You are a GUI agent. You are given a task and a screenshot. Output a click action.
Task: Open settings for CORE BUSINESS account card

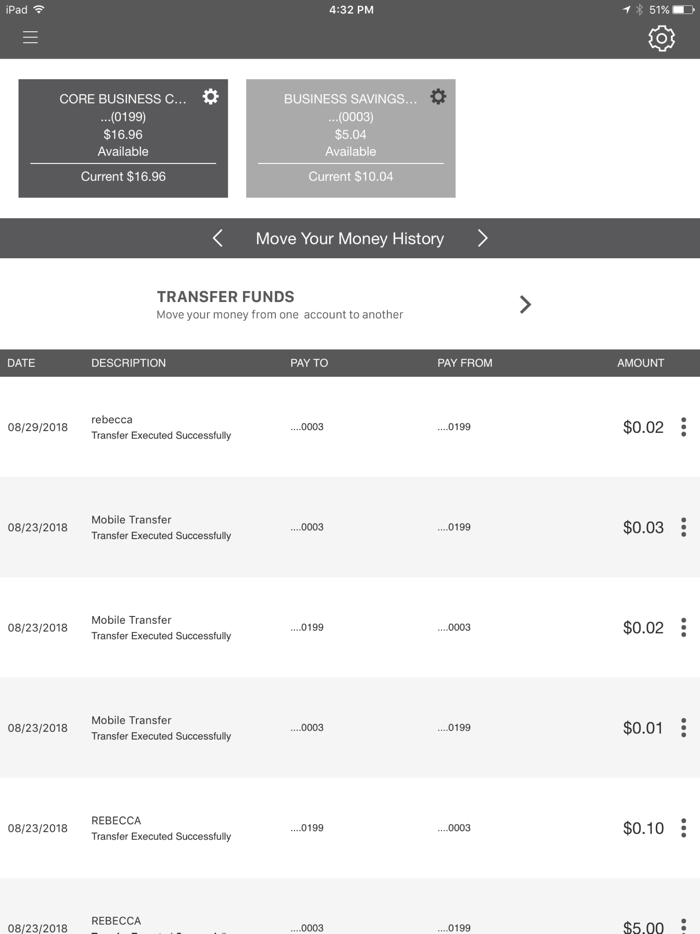(x=210, y=96)
